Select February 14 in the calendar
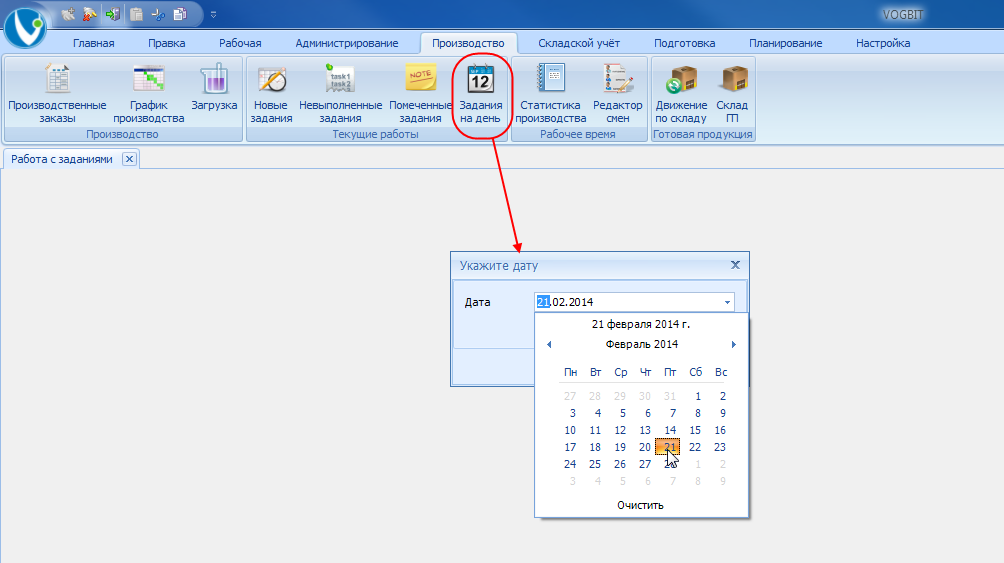1004x563 pixels. 670,430
